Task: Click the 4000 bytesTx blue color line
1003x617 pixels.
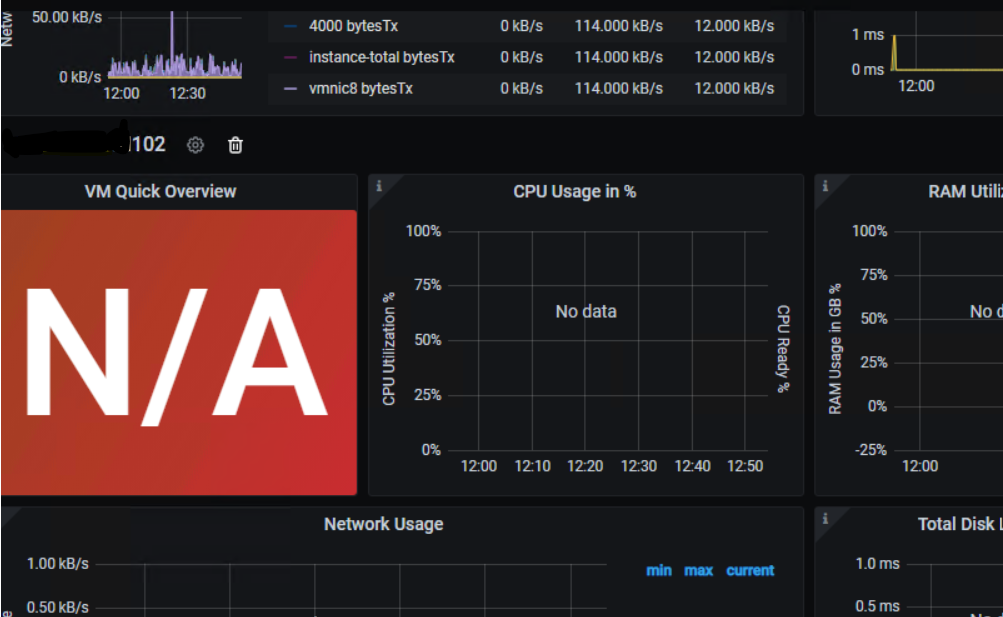Action: click(x=290, y=26)
